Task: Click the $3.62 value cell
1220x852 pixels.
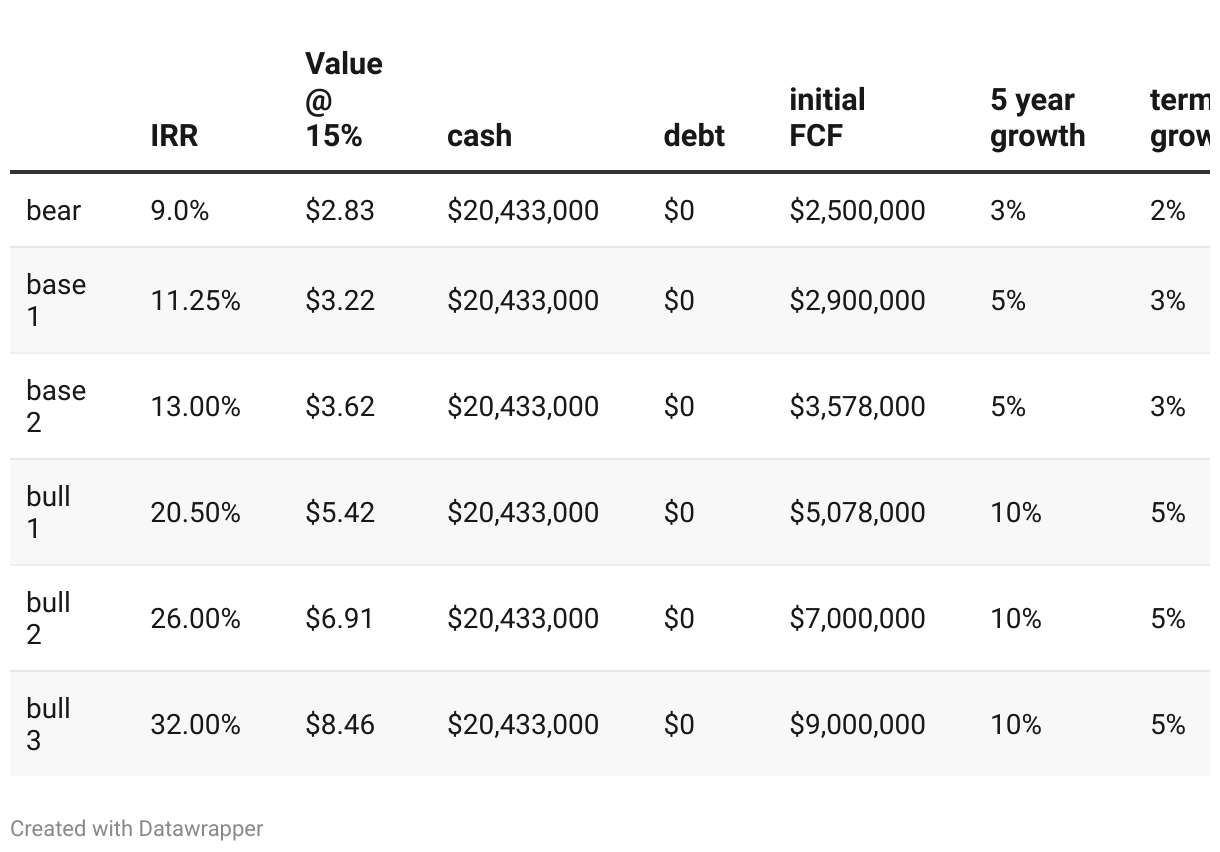Action: click(x=340, y=406)
